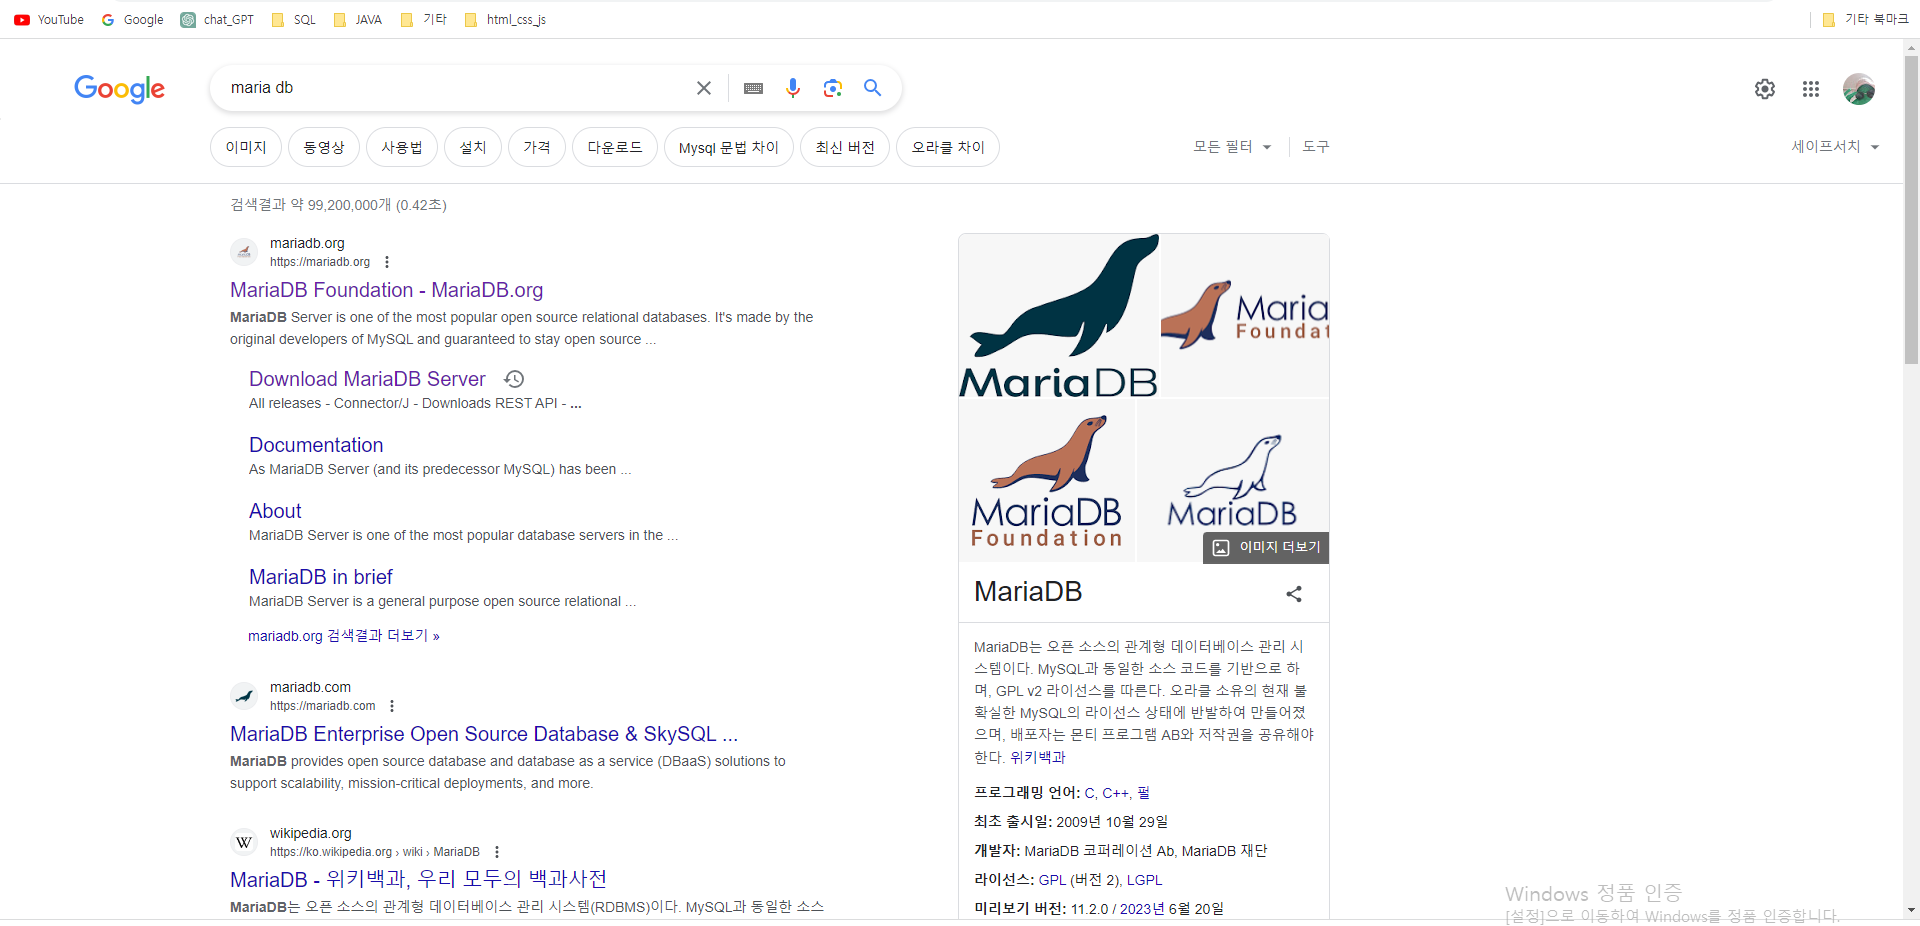The image size is (1920, 926).
Task: Go to Google home via logo
Action: coord(120,89)
